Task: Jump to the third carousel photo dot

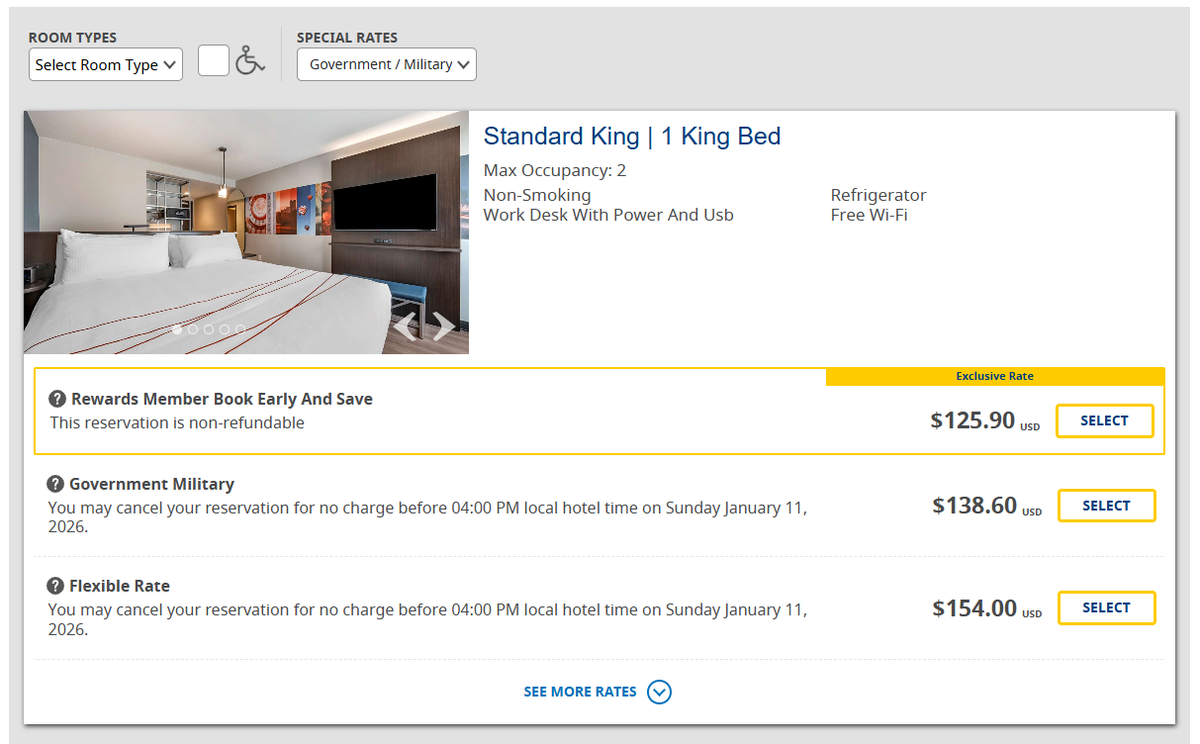Action: (209, 329)
